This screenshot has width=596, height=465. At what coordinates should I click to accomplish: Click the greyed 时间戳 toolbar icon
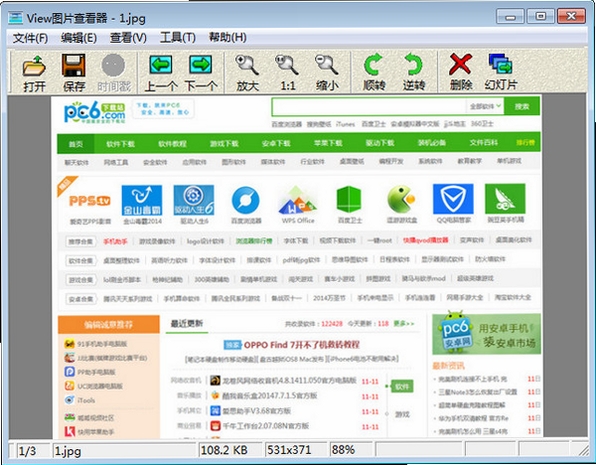click(x=113, y=65)
